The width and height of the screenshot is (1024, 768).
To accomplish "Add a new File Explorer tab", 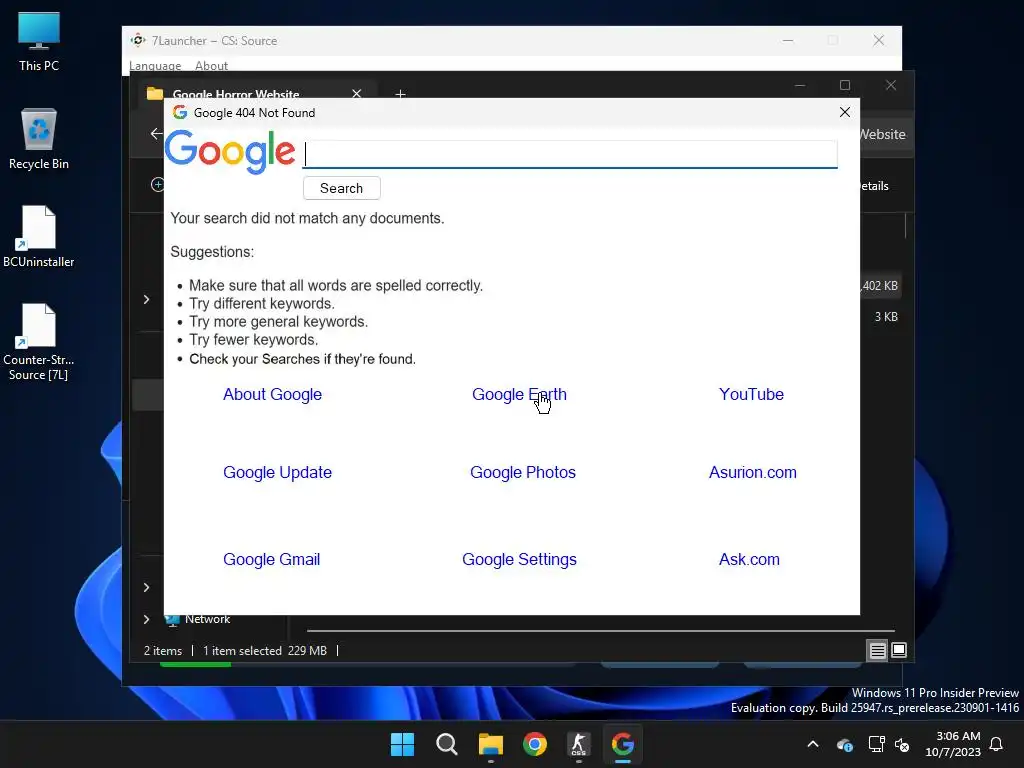I will tap(400, 94).
